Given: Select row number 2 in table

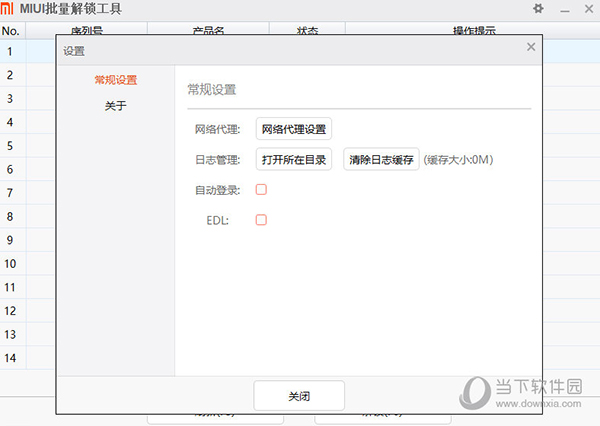Looking at the screenshot, I should [x=10, y=75].
